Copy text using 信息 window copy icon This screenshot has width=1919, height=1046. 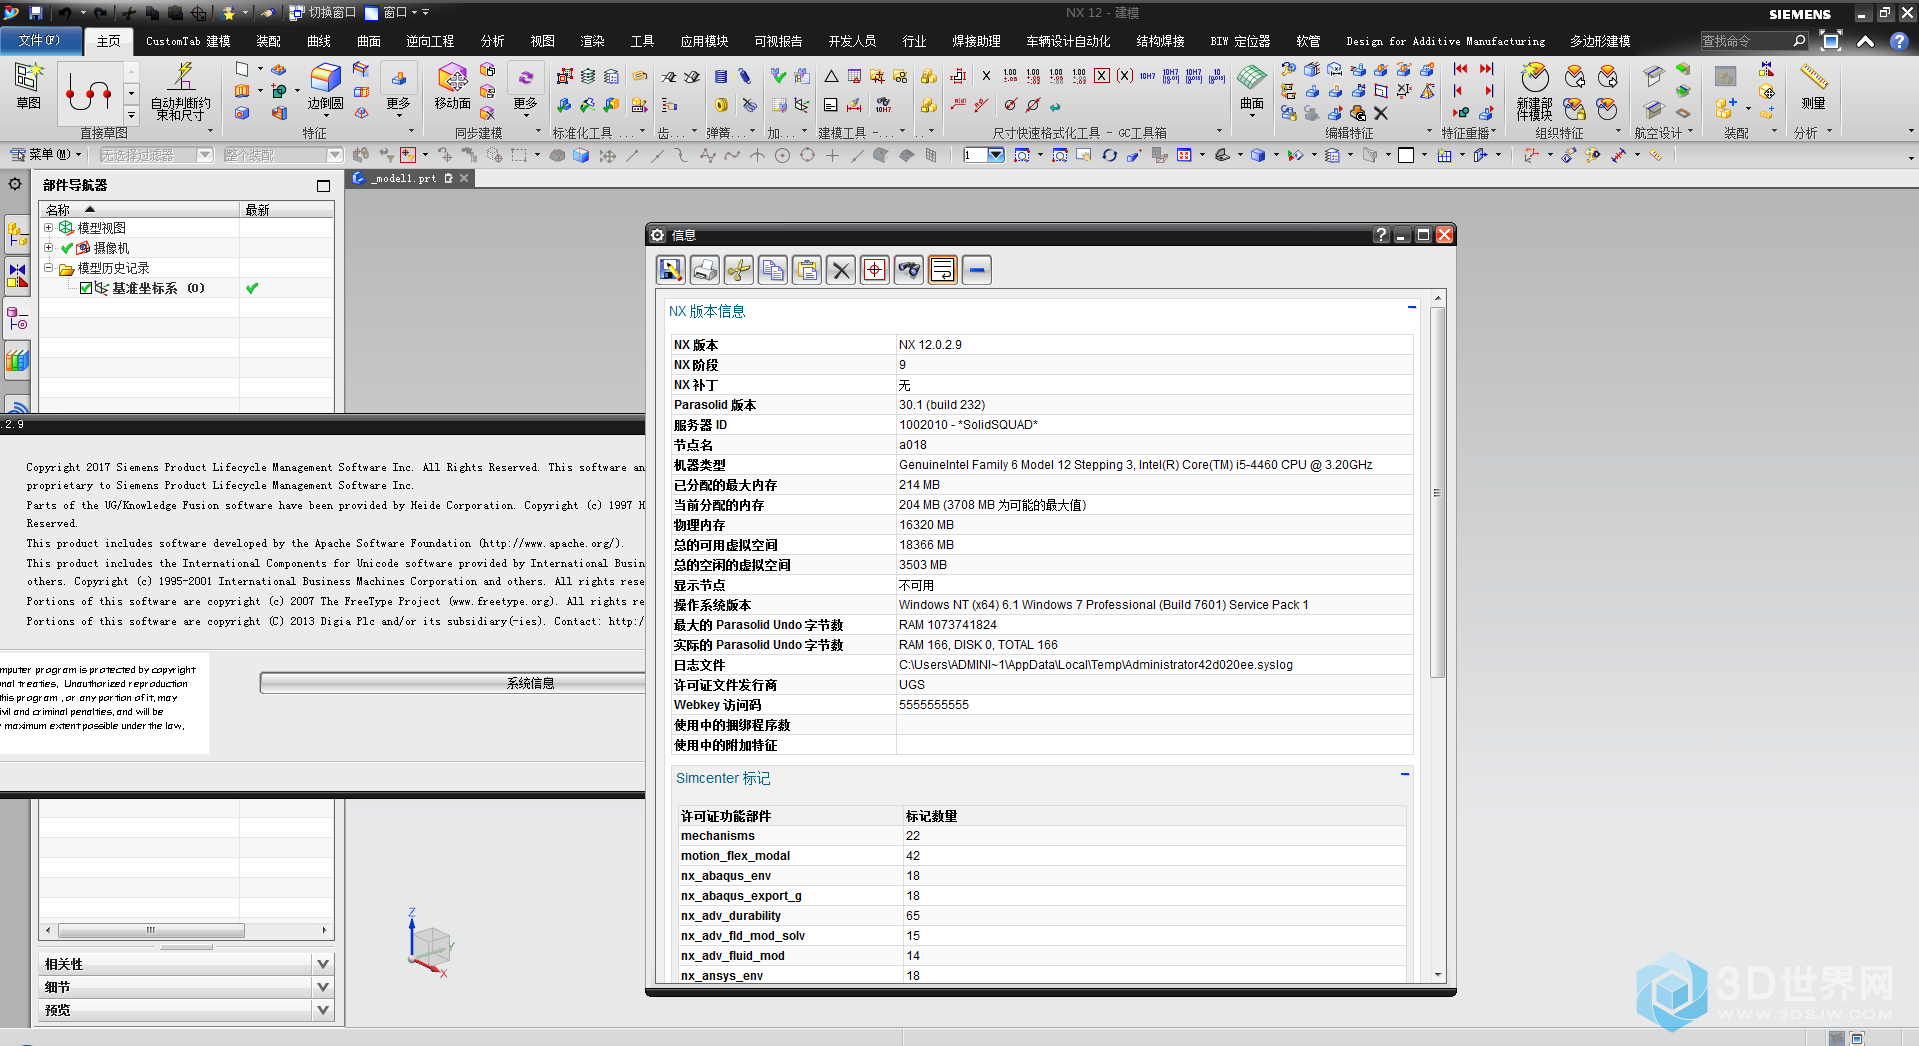(x=773, y=270)
